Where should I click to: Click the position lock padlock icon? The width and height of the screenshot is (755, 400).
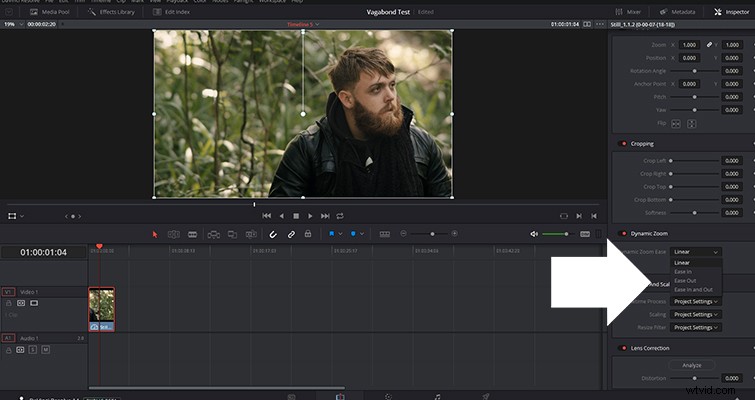coord(308,234)
